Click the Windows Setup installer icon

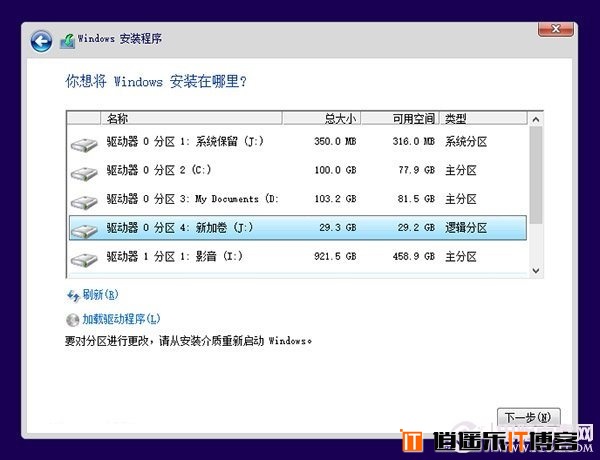pyautogui.click(x=68, y=41)
